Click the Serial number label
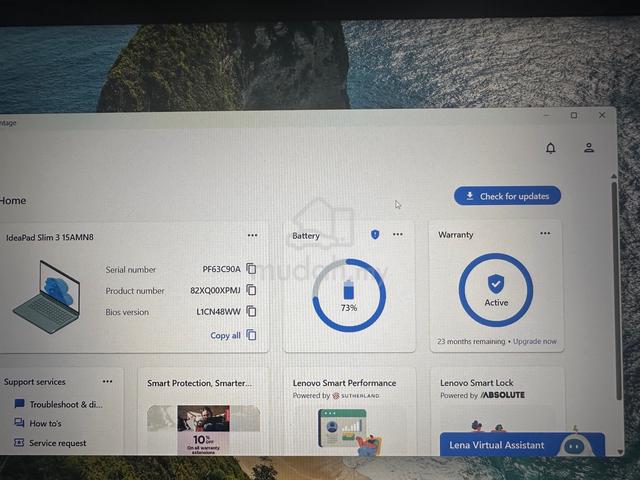The image size is (640, 480). pos(131,270)
